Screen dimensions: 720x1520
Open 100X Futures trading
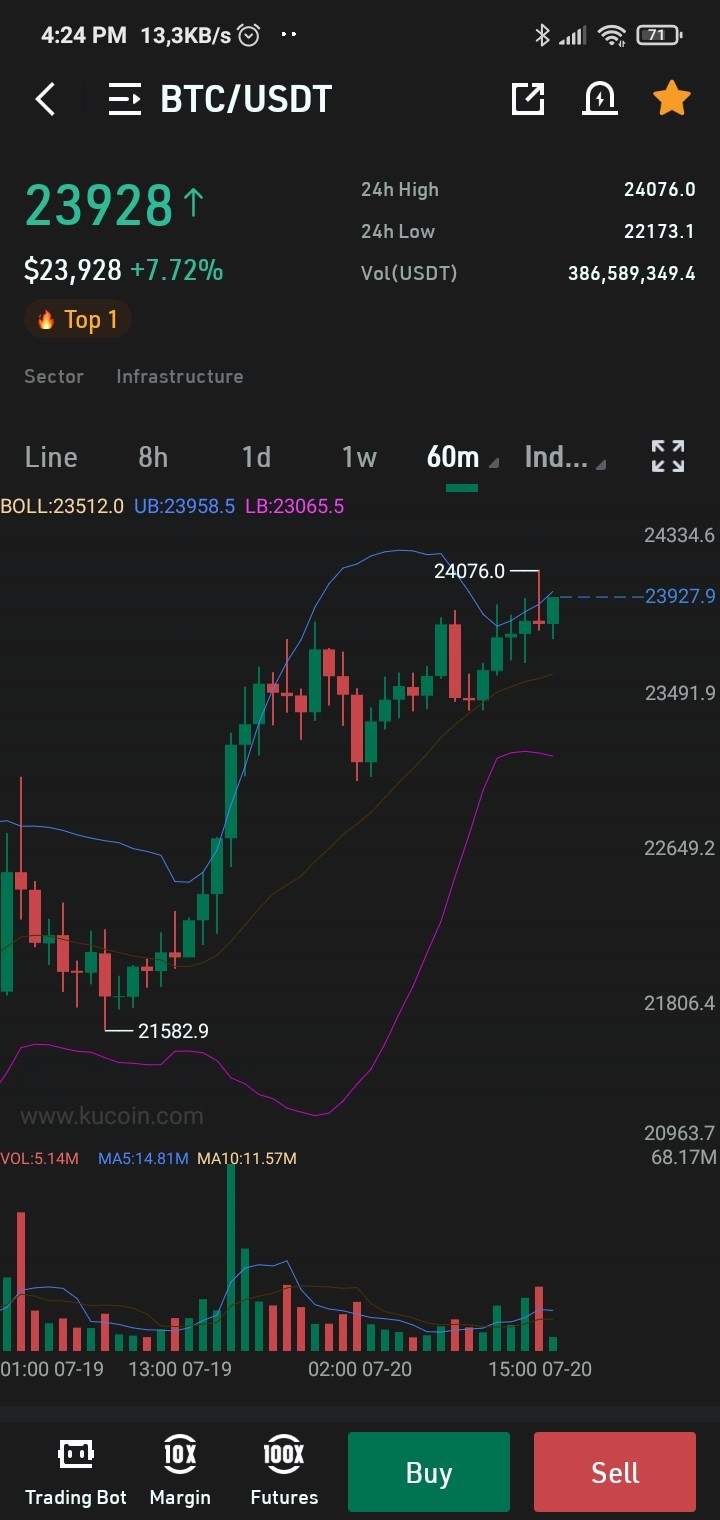tap(284, 1472)
